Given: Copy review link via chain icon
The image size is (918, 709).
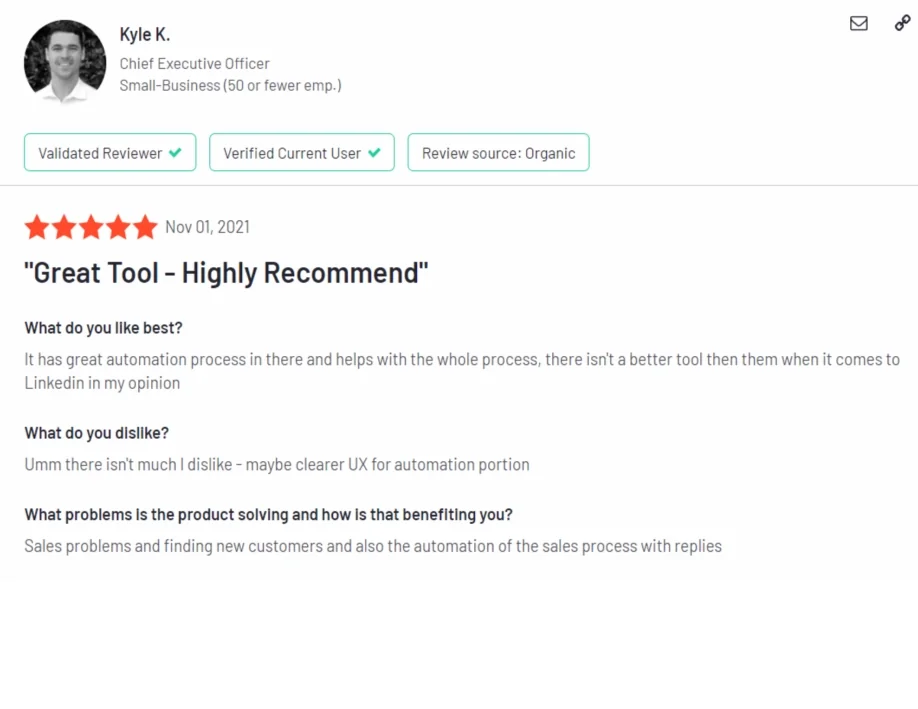Looking at the screenshot, I should click(902, 23).
